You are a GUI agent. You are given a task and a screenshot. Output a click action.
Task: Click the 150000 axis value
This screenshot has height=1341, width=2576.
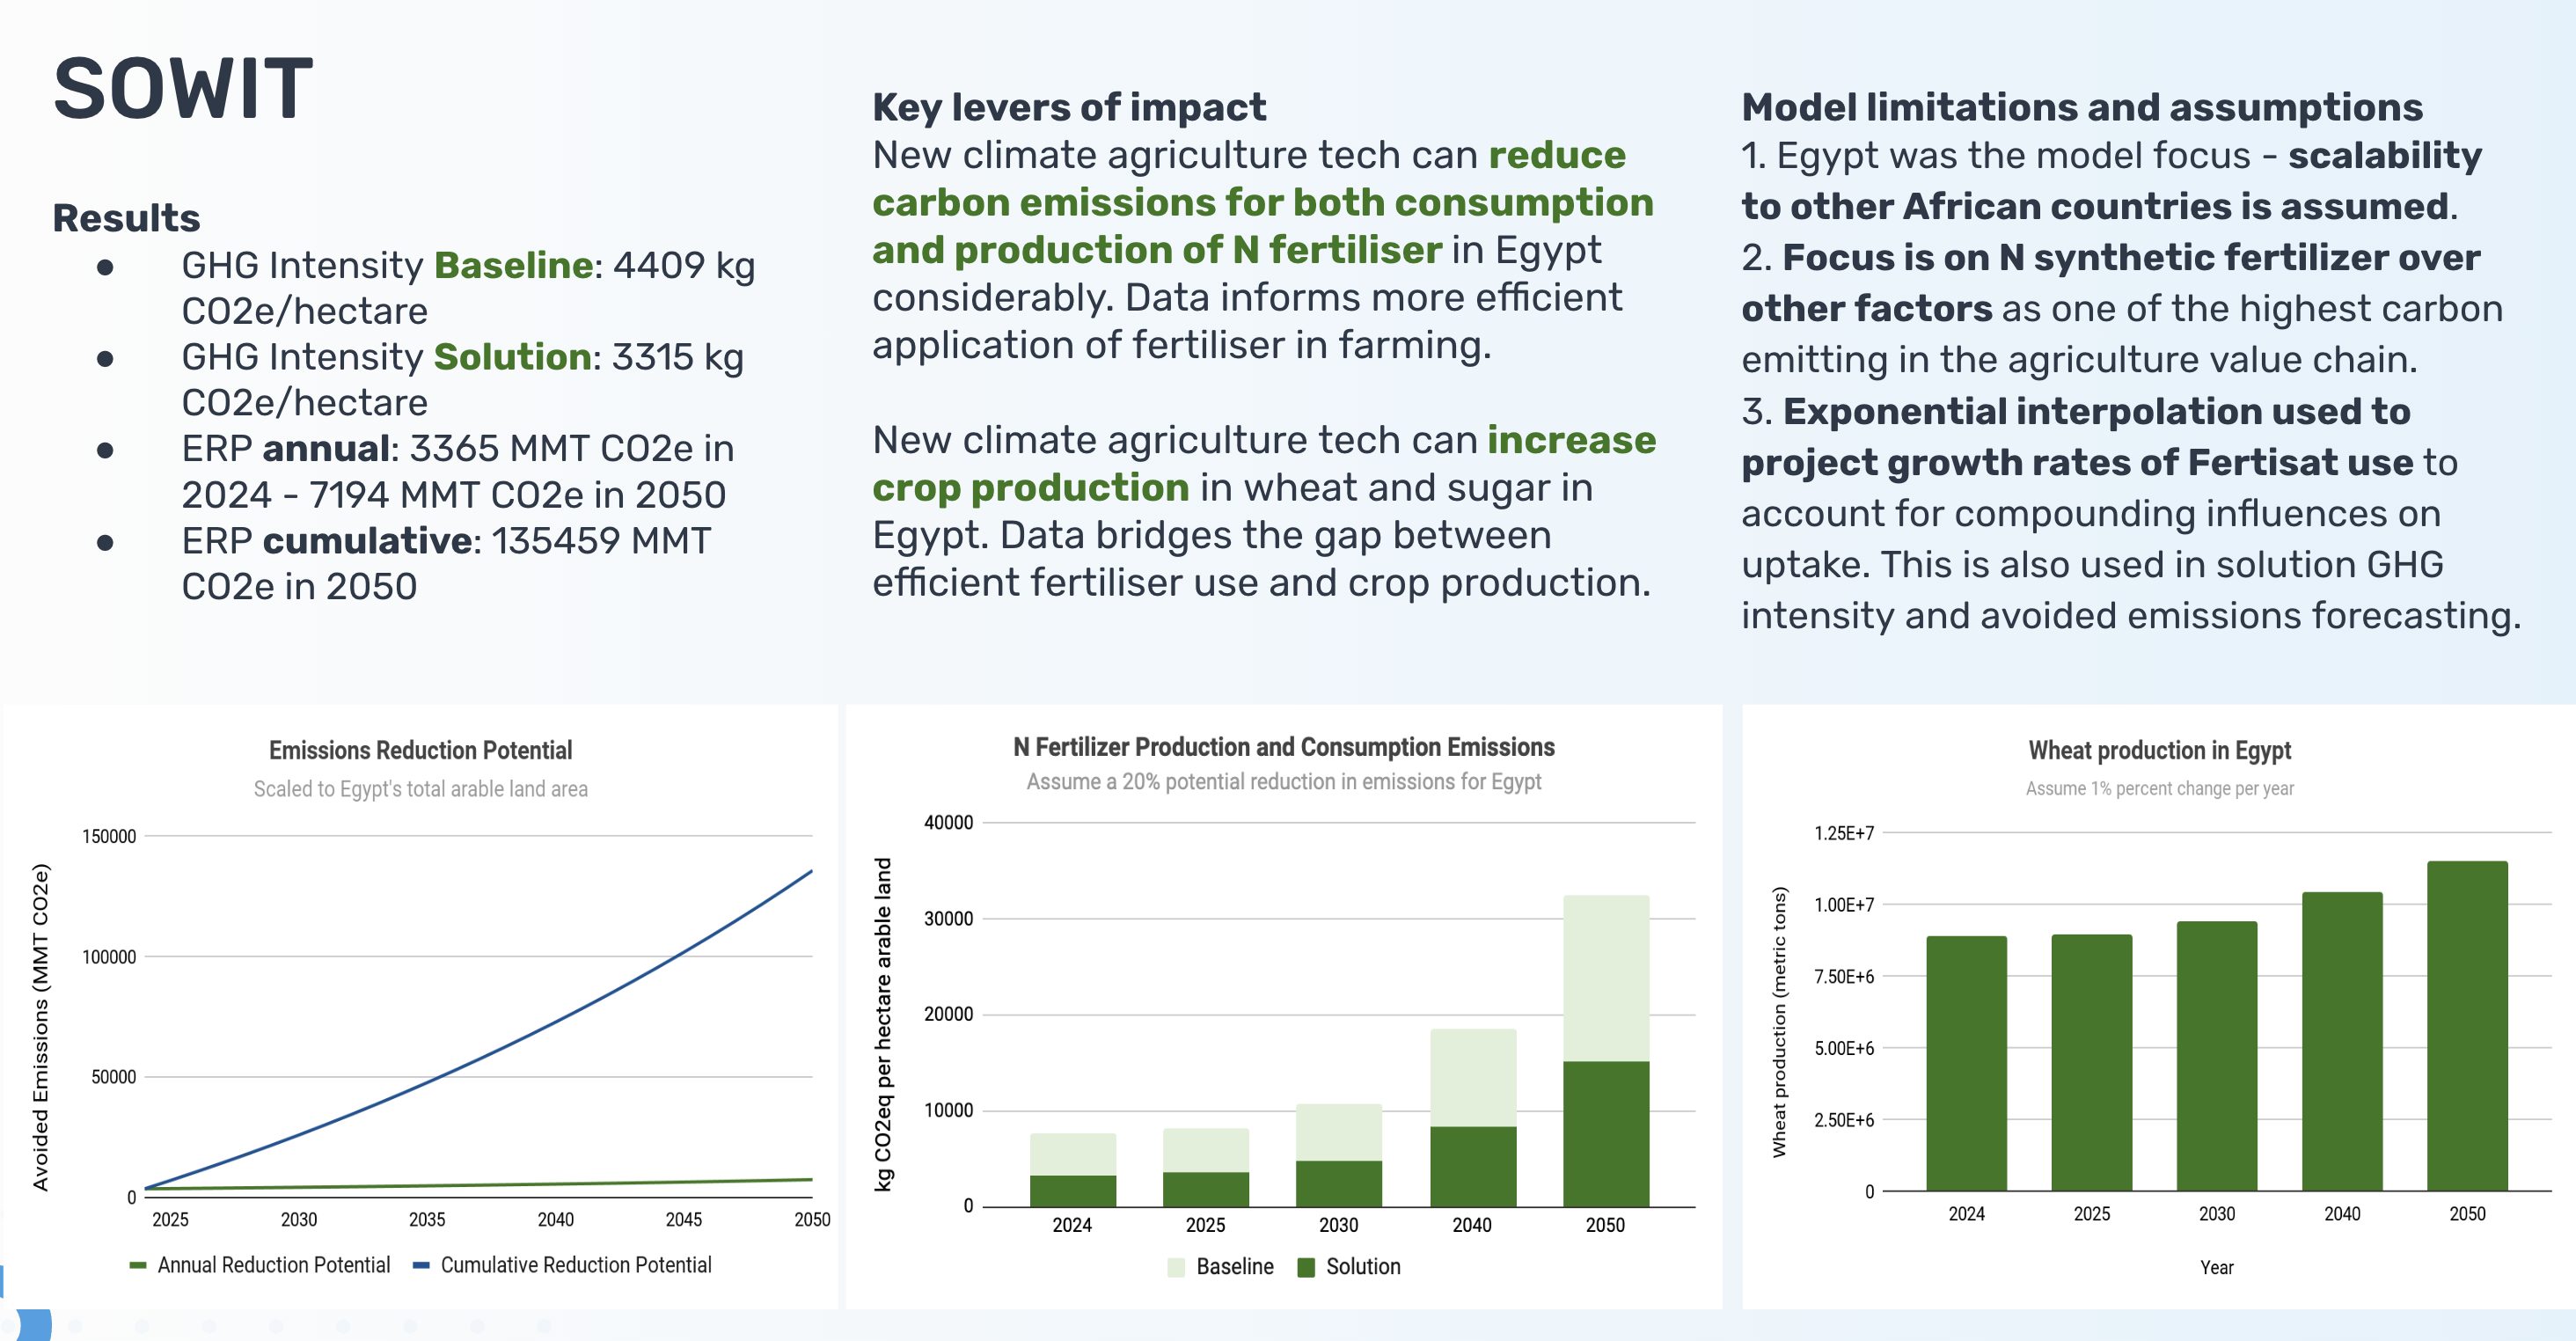coord(109,836)
